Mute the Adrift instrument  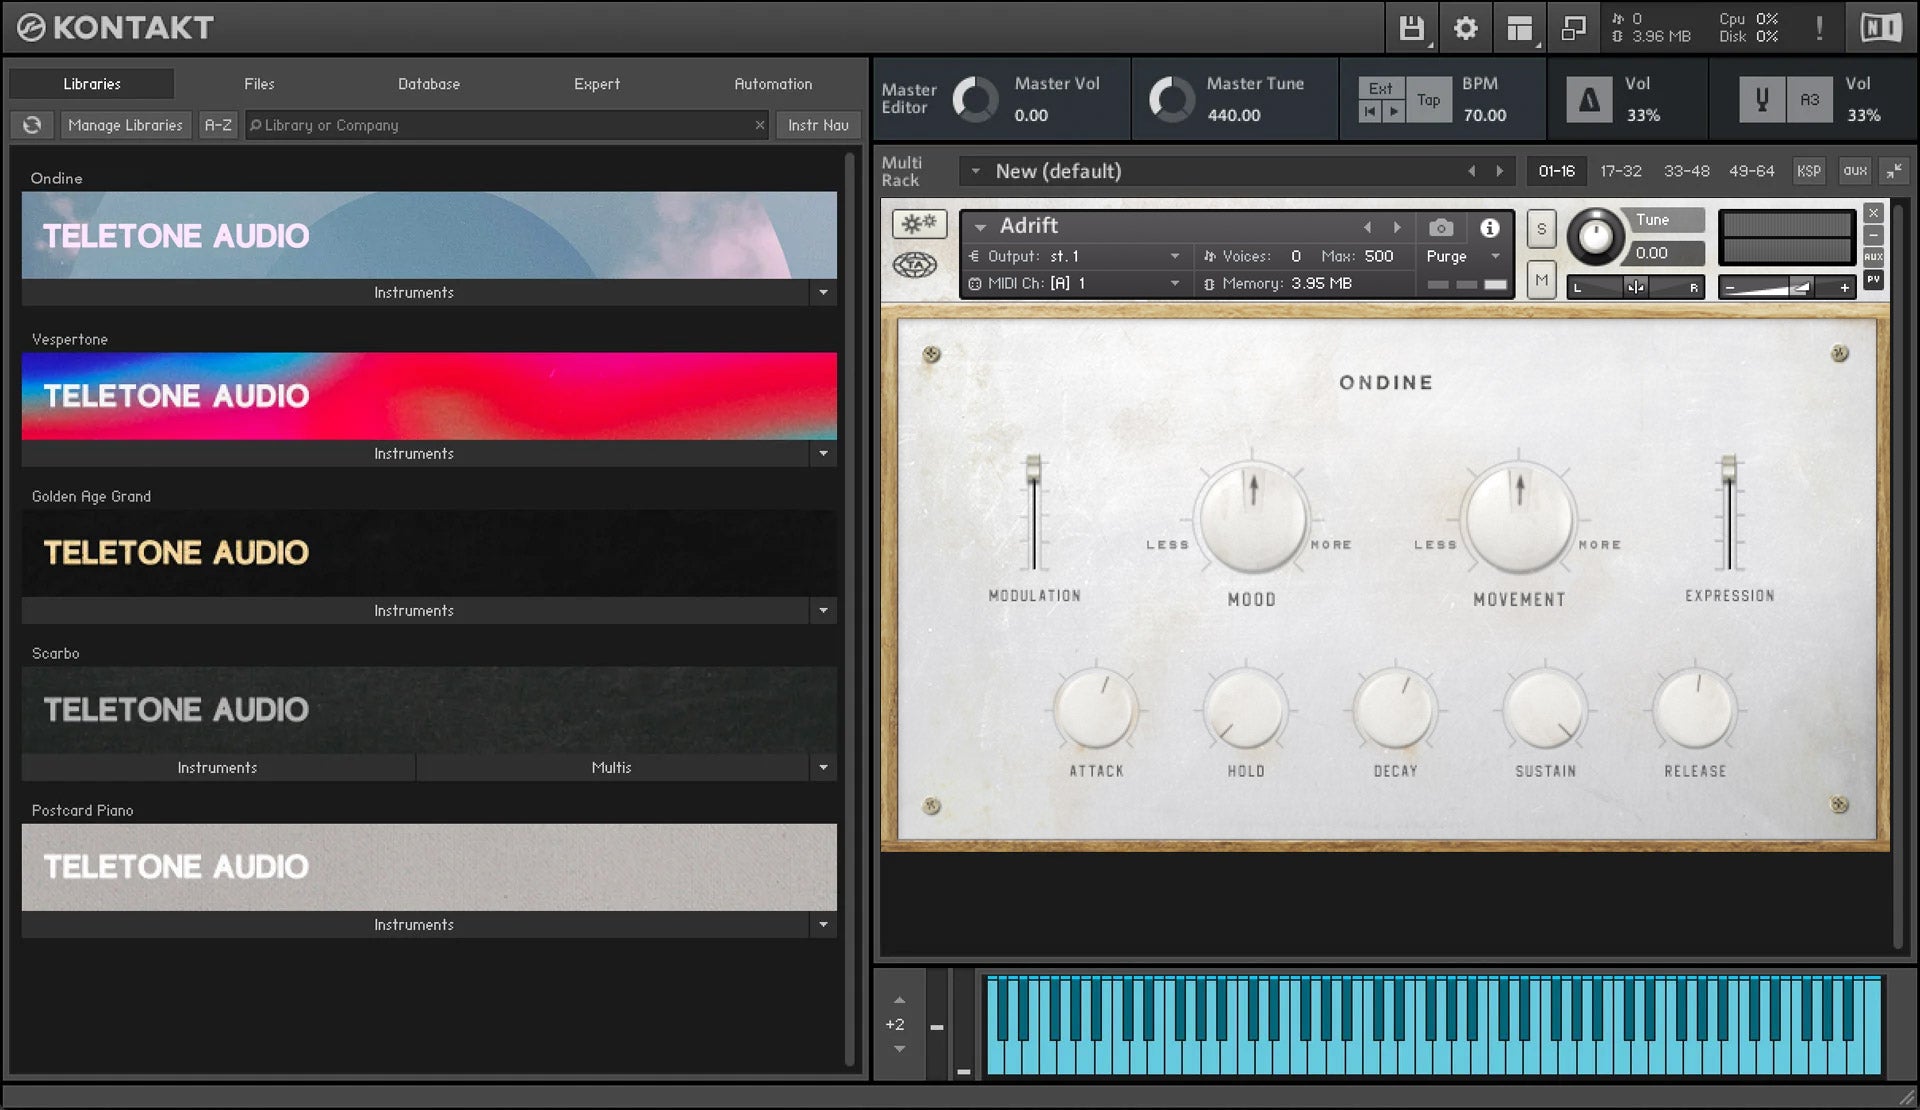1541,280
